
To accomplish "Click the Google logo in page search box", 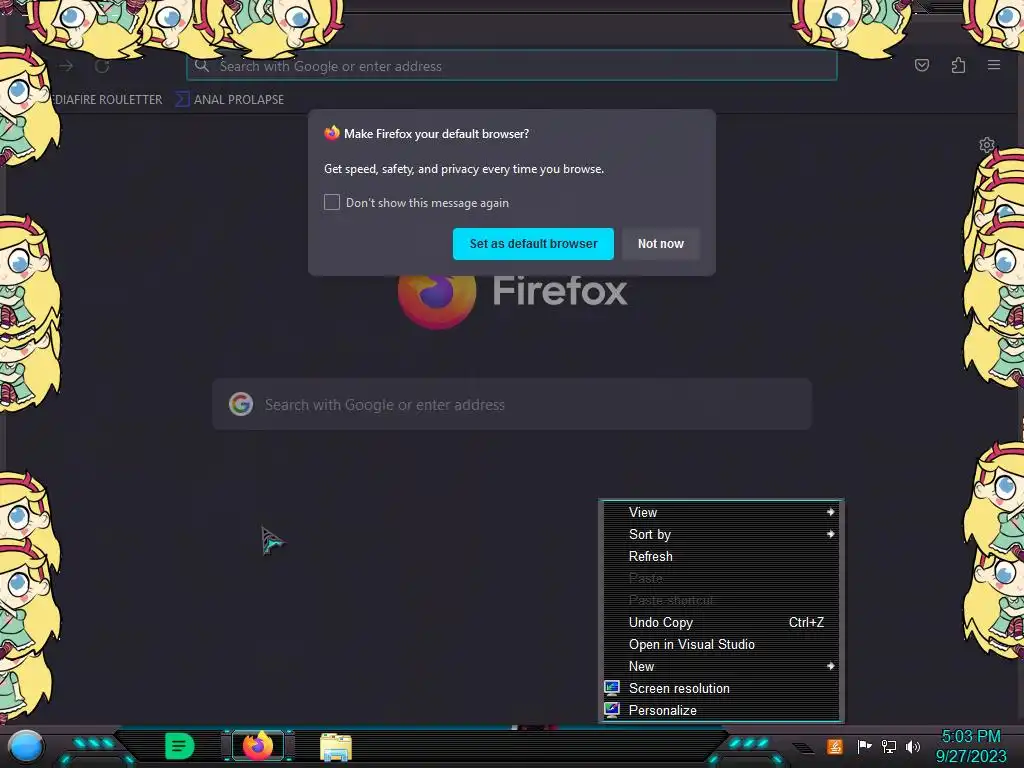I will pyautogui.click(x=240, y=404).
